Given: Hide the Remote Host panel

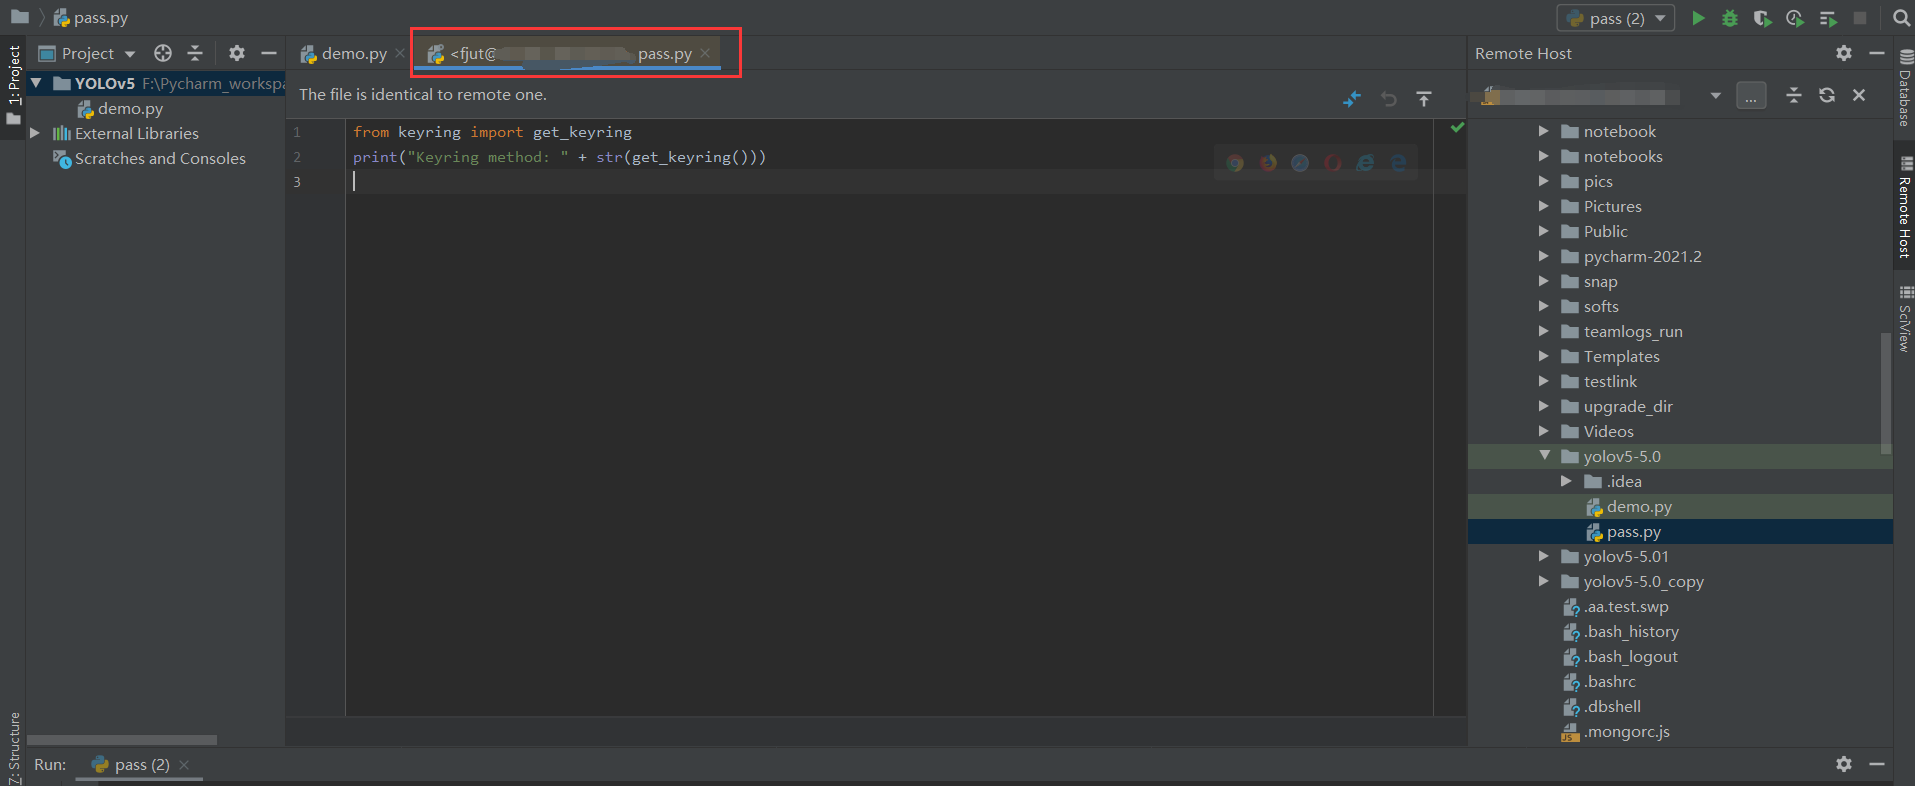Looking at the screenshot, I should tap(1877, 53).
